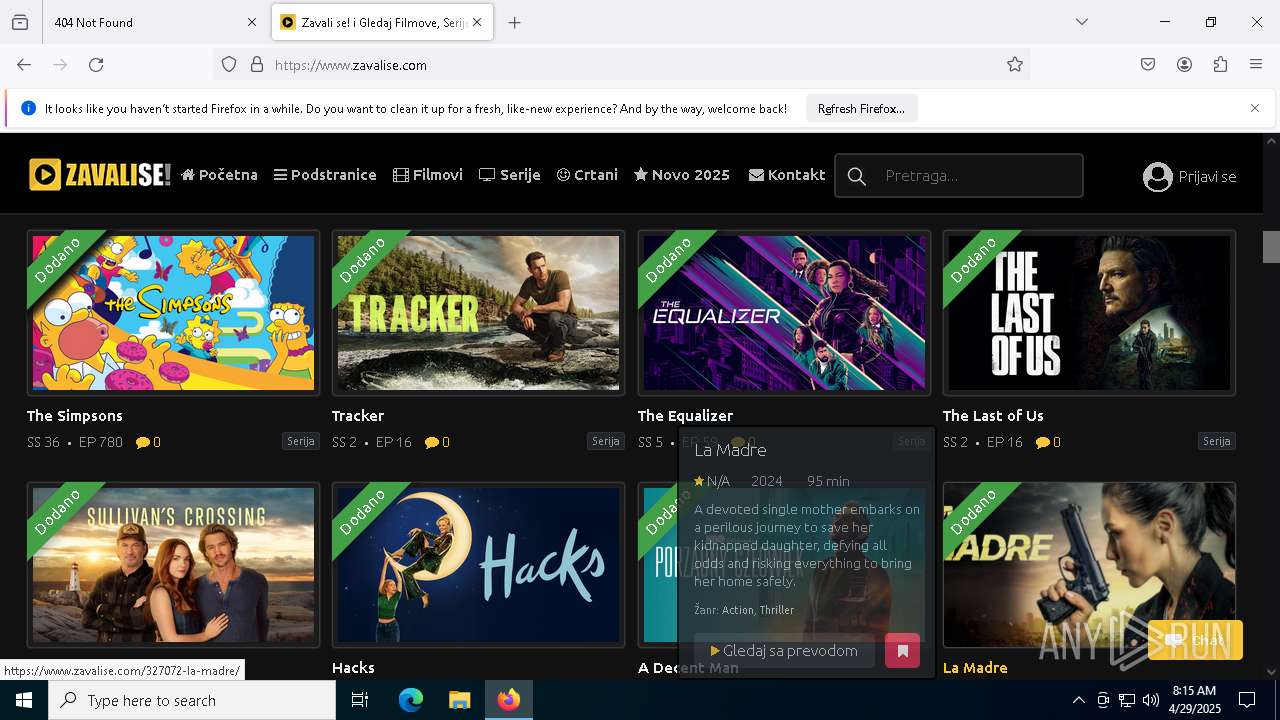Click the search magnifier icon
The width and height of the screenshot is (1280, 720).
point(857,176)
